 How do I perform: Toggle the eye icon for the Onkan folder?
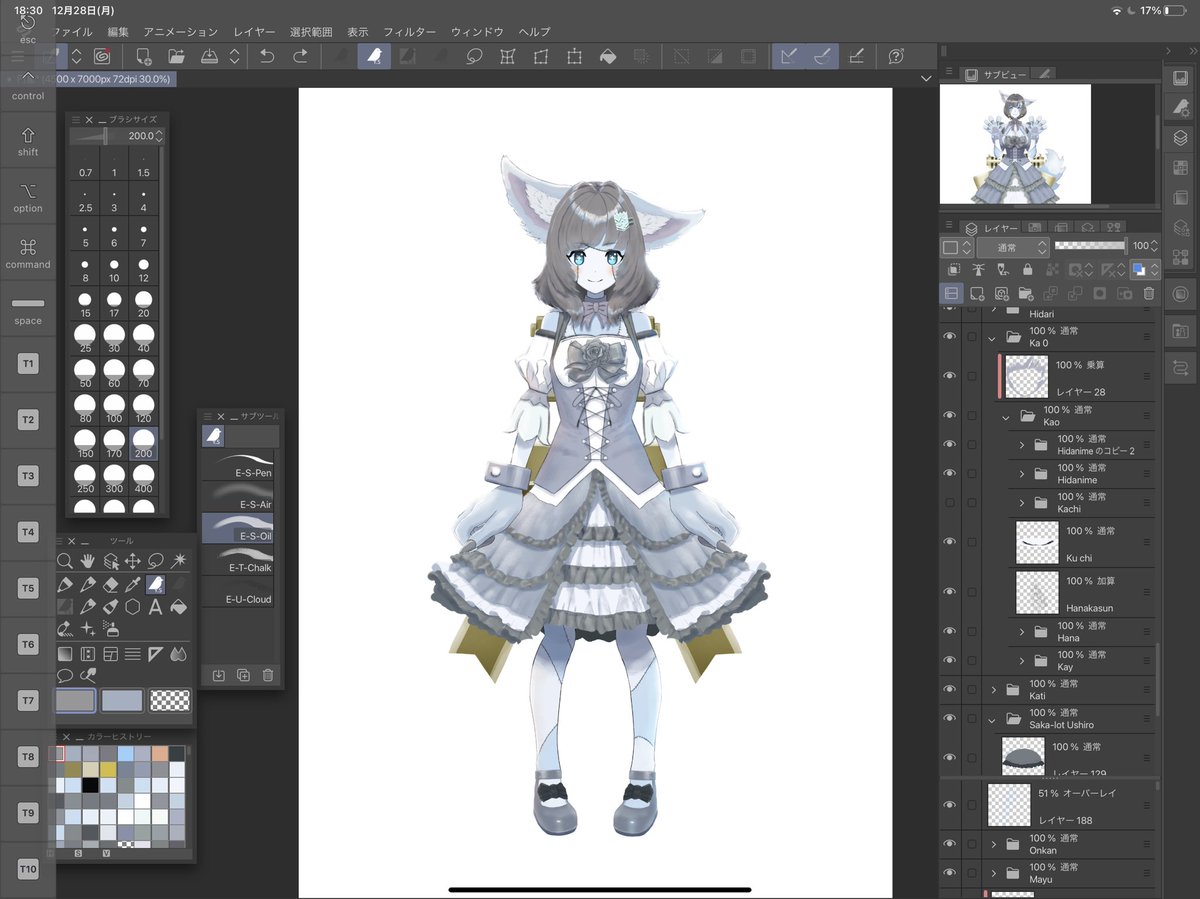[x=950, y=844]
